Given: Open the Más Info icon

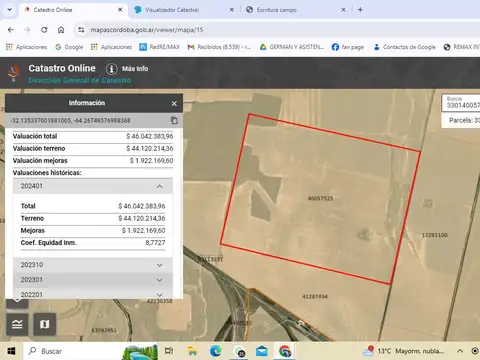Looking at the screenshot, I should click(x=111, y=69).
